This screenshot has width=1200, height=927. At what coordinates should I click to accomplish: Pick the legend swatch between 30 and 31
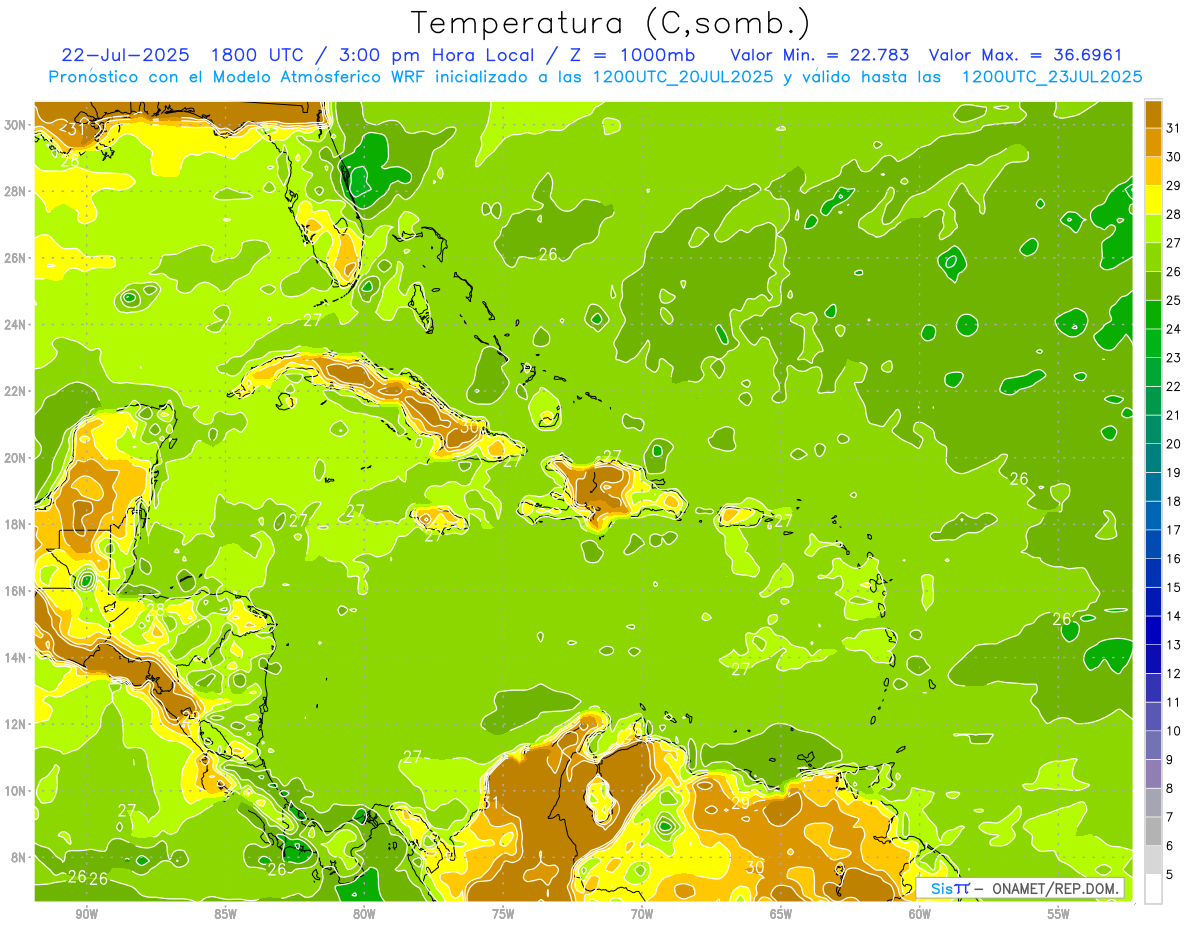point(1153,142)
